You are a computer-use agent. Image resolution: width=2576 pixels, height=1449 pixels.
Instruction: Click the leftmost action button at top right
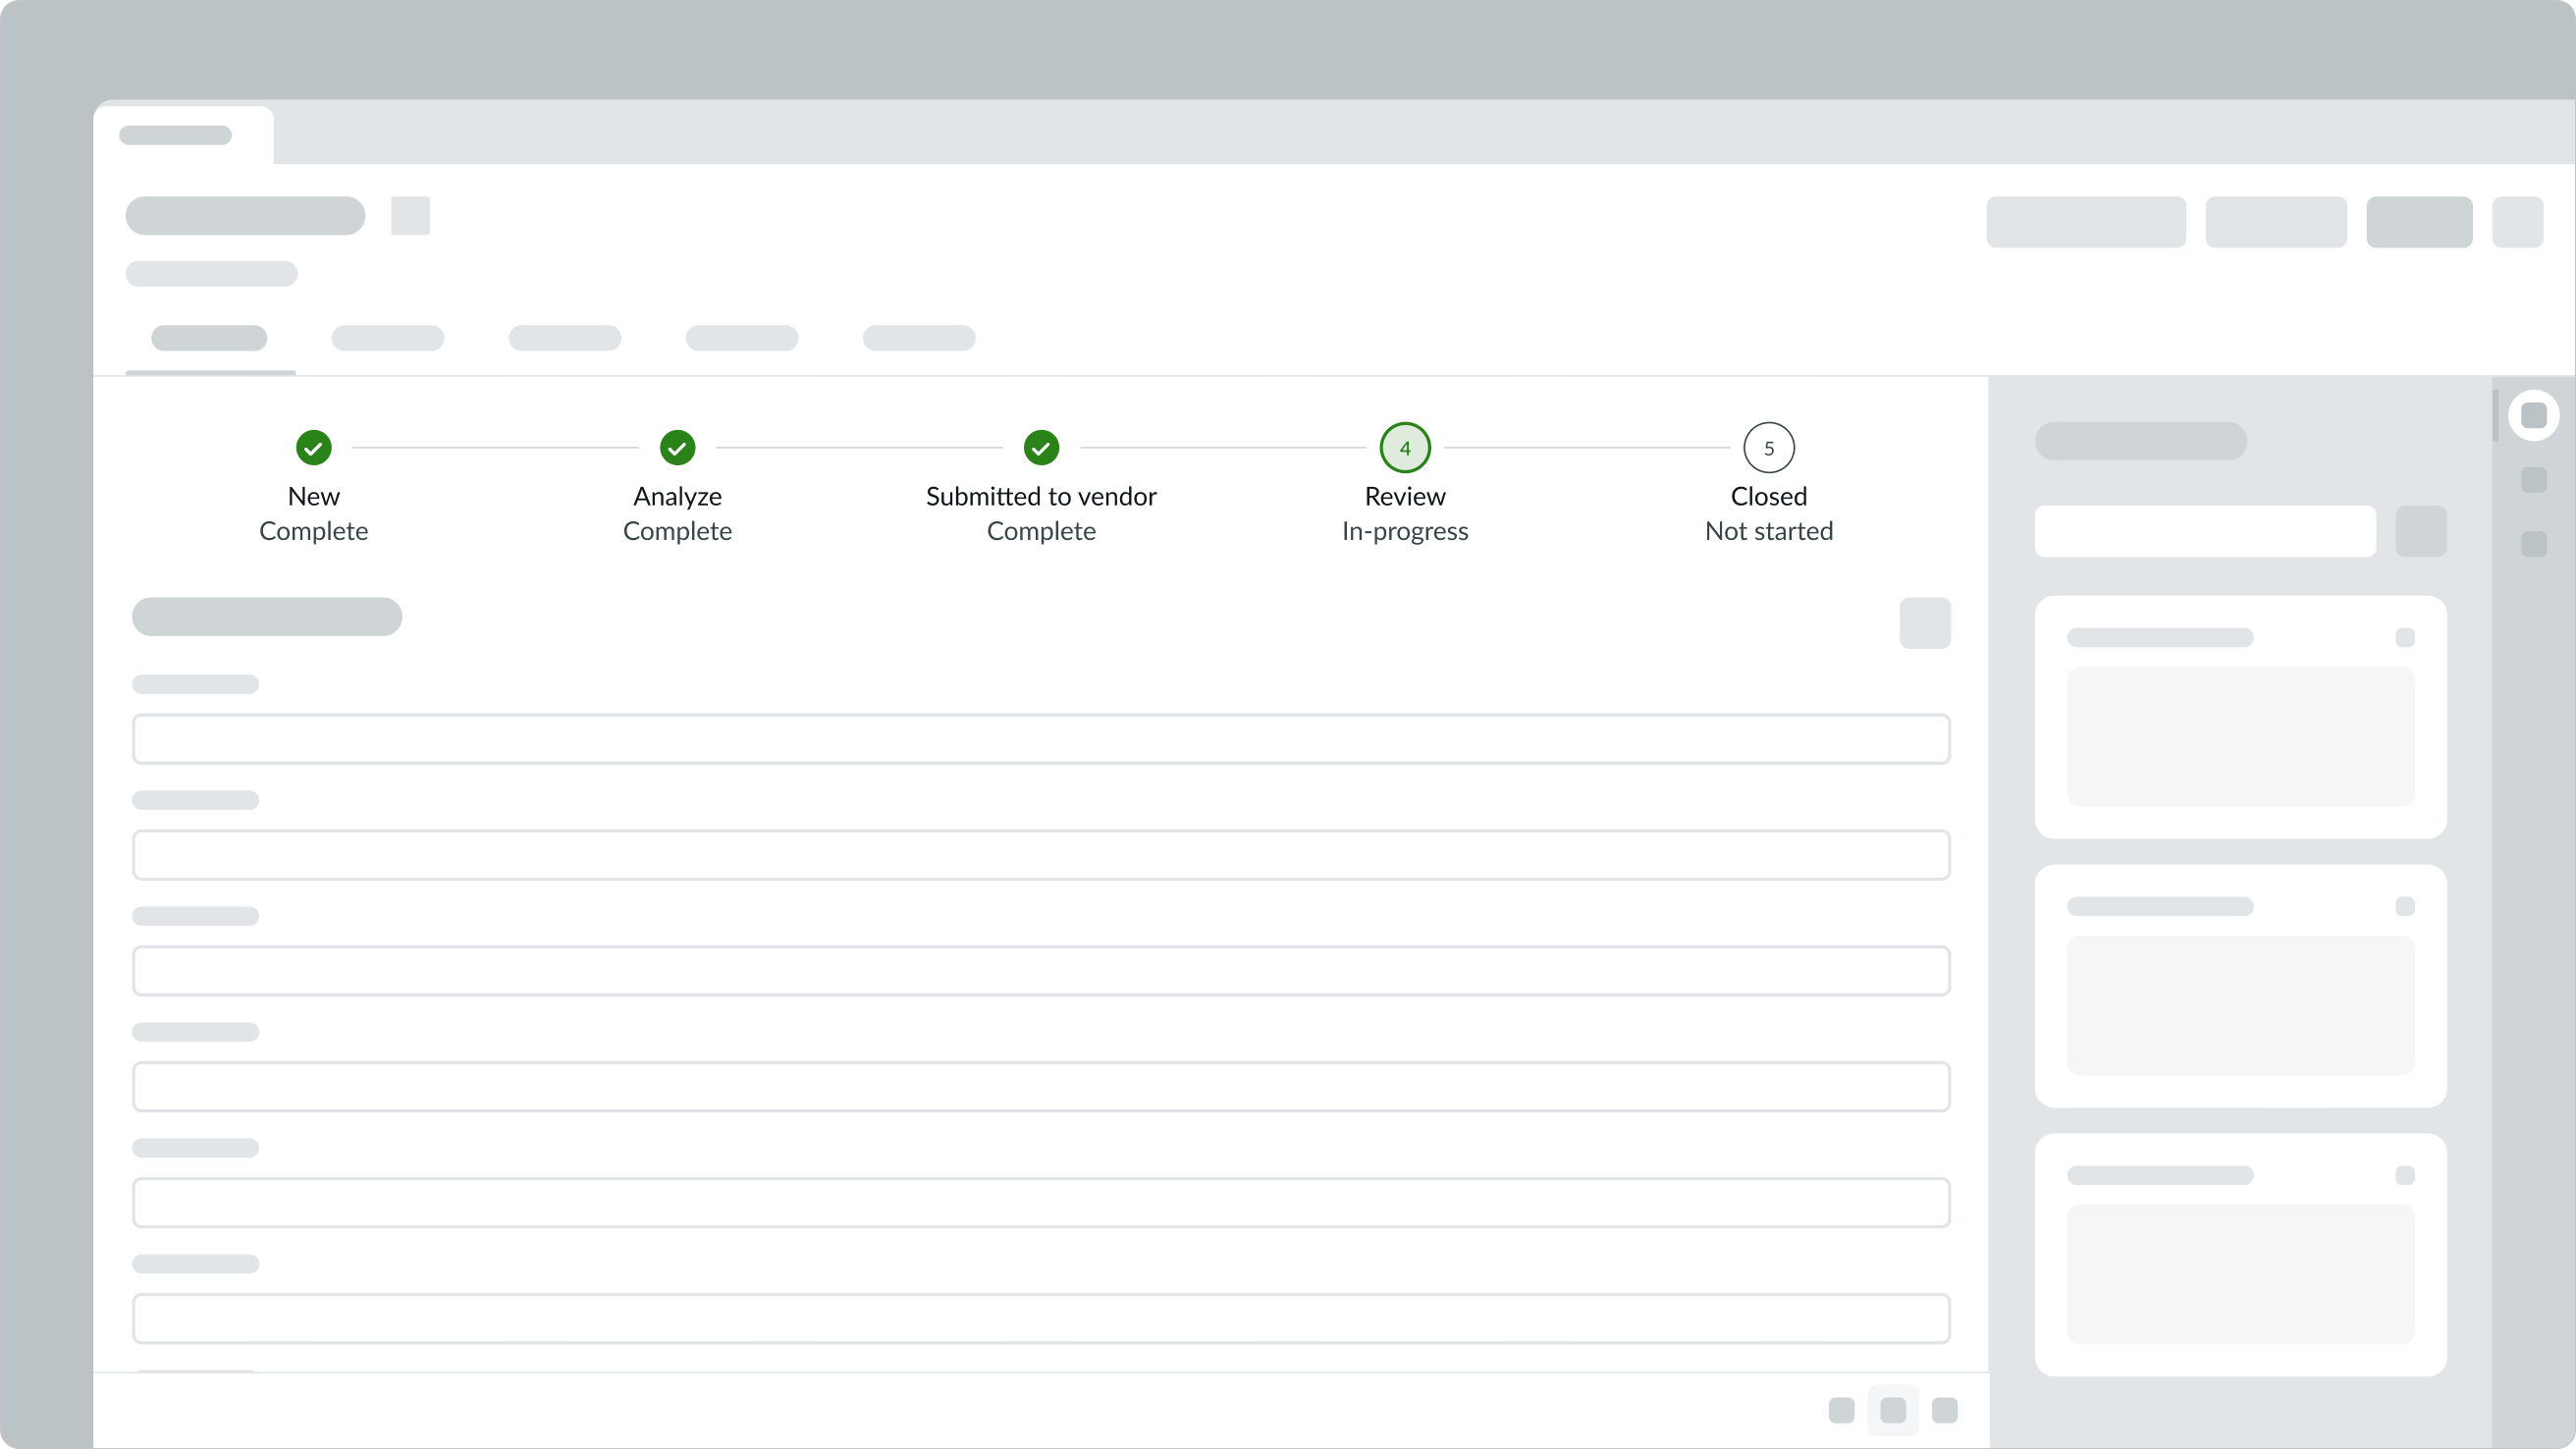[2085, 222]
